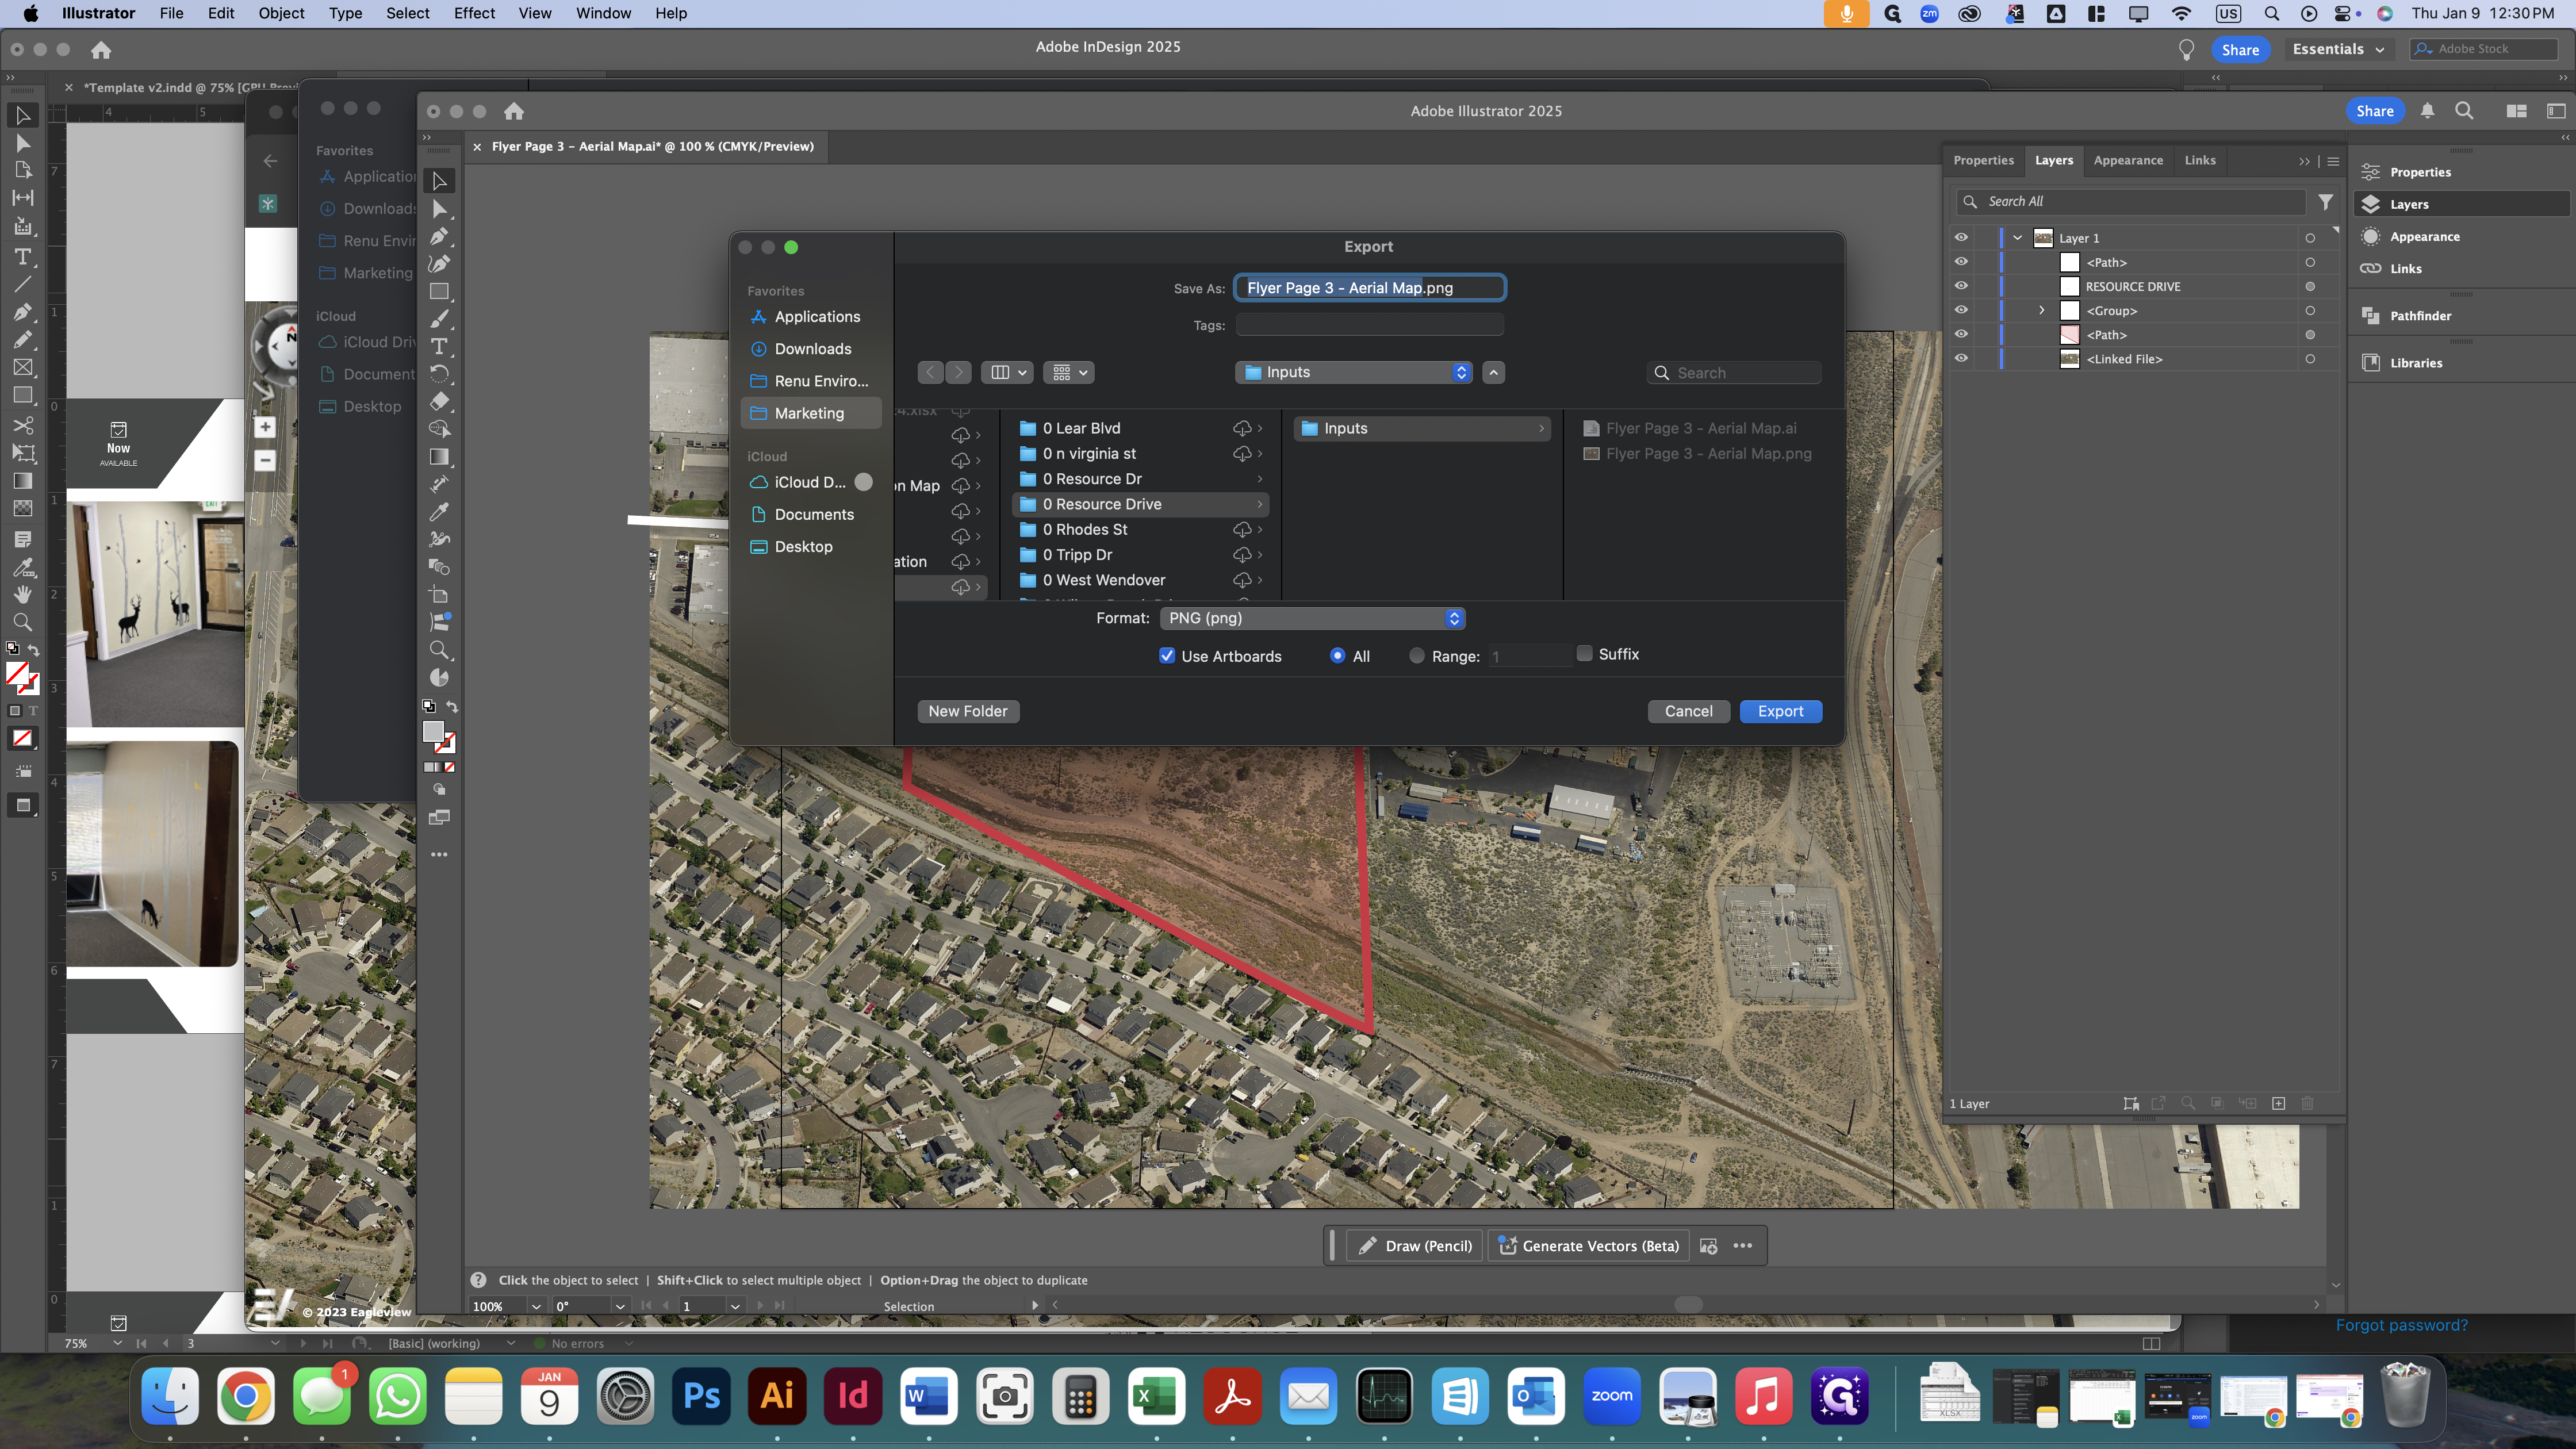Click the Layers filter funnel icon
Image resolution: width=2576 pixels, height=1449 pixels.
pyautogui.click(x=2326, y=202)
